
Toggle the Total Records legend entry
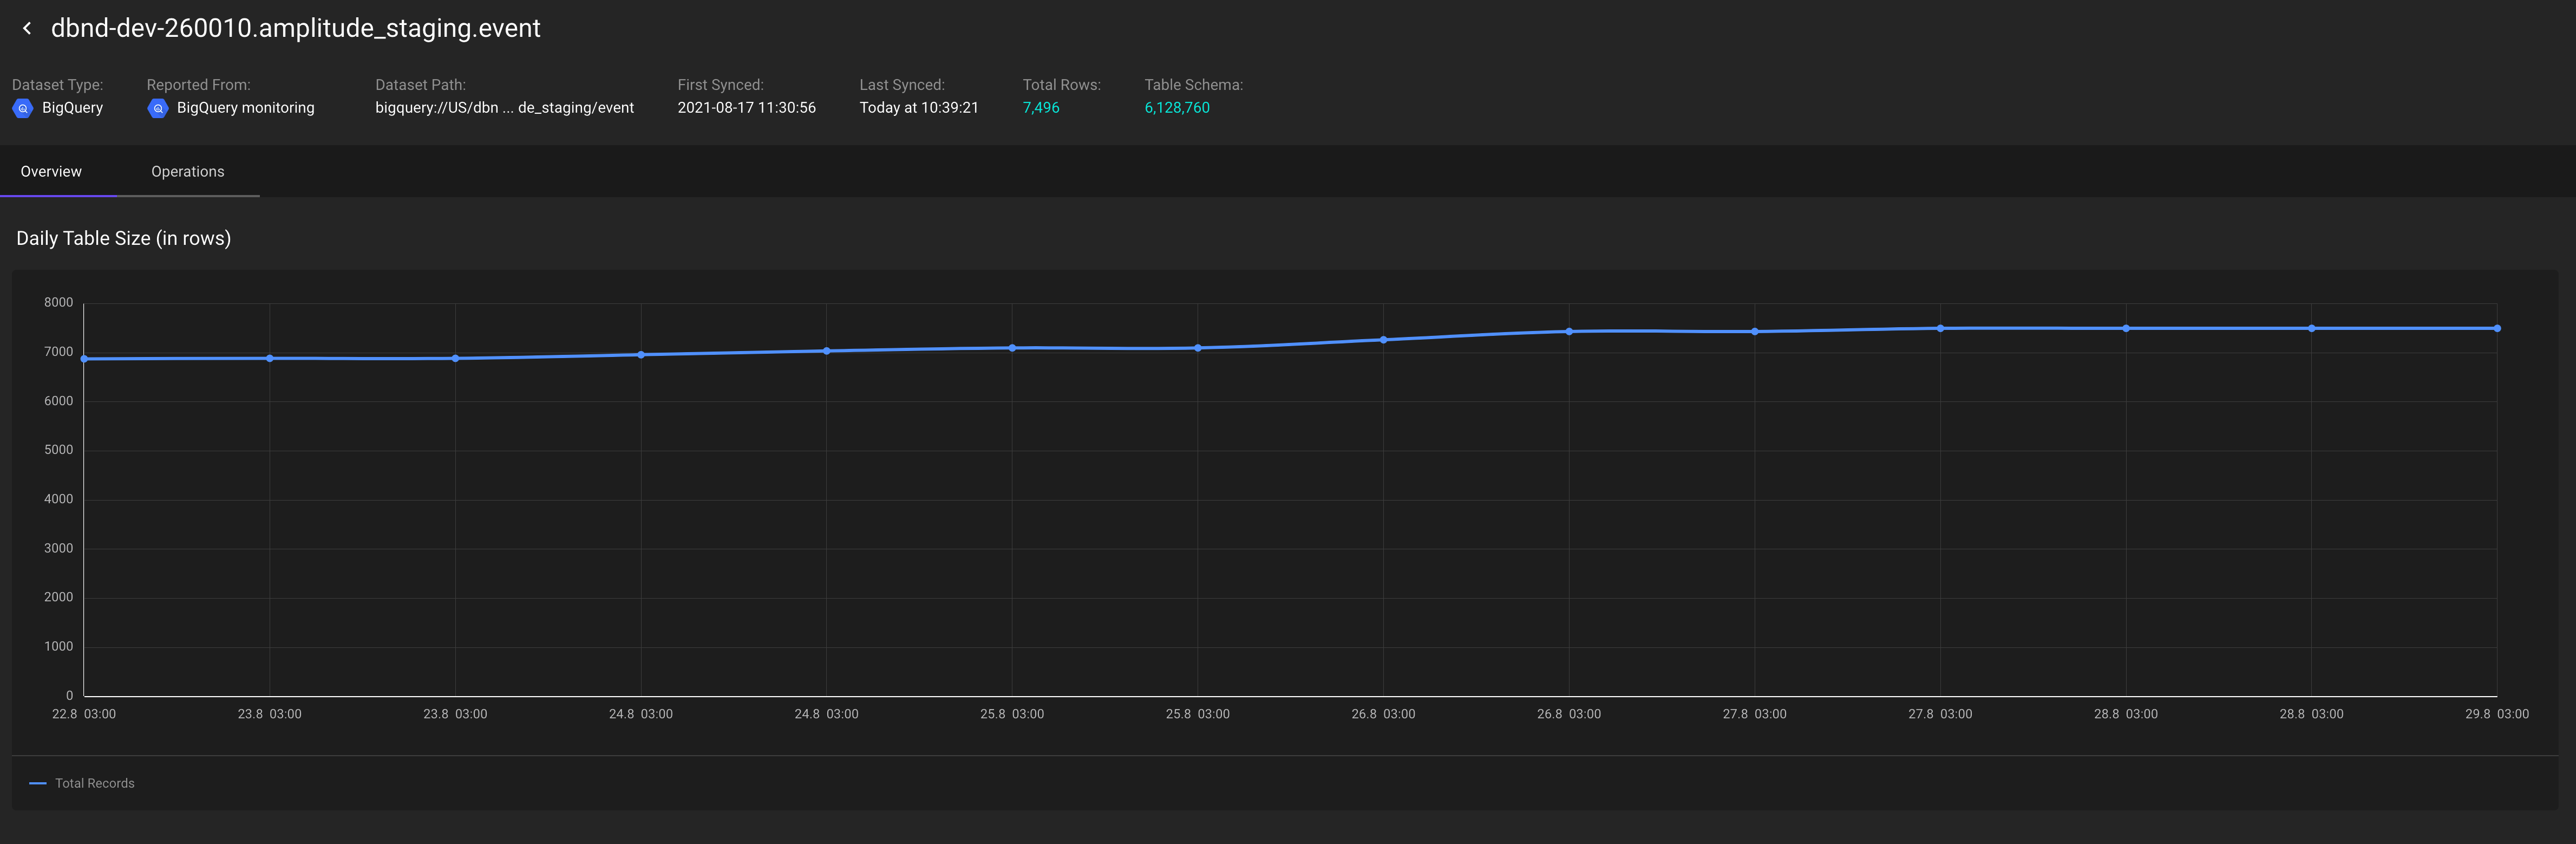click(x=94, y=783)
